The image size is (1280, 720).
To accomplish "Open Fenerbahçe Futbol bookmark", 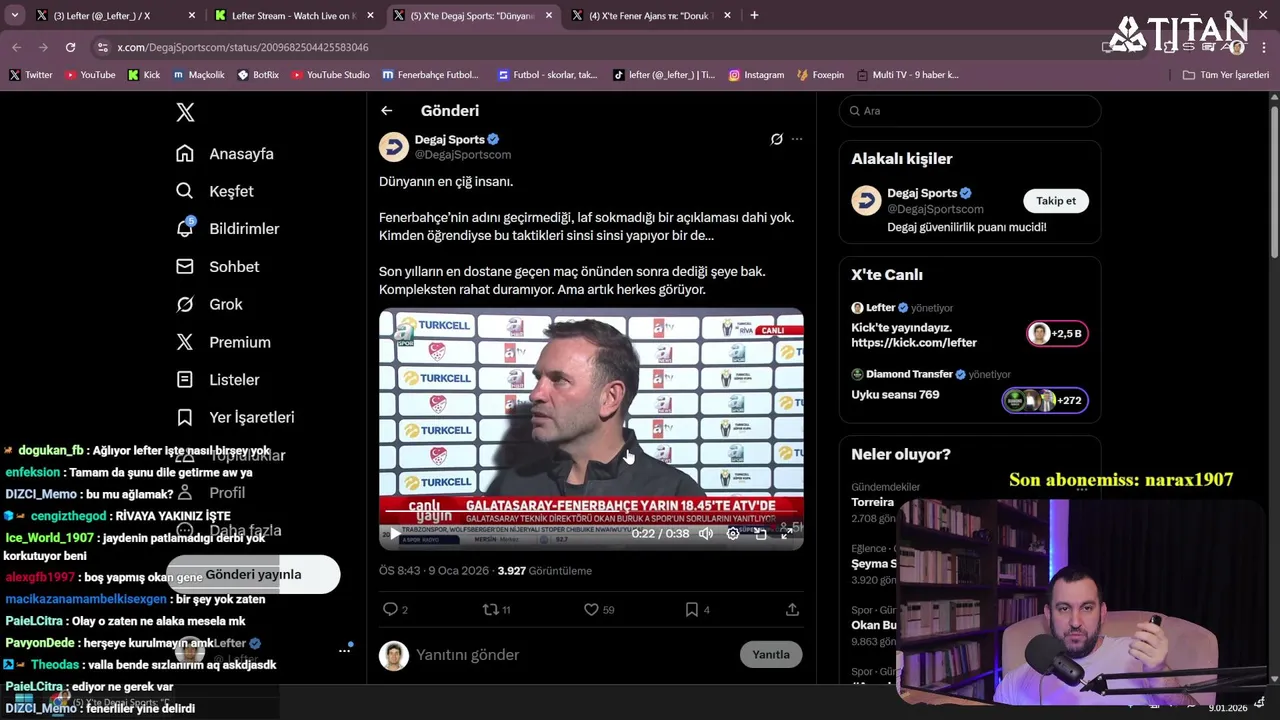I will 431,75.
